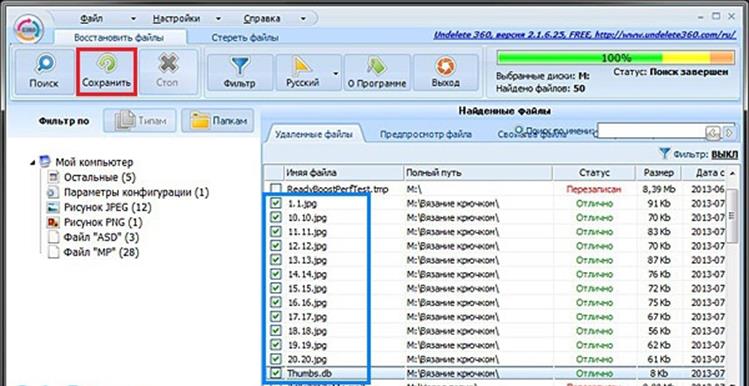Click previous search result arrow button
749x386 pixels.
[x=713, y=133]
